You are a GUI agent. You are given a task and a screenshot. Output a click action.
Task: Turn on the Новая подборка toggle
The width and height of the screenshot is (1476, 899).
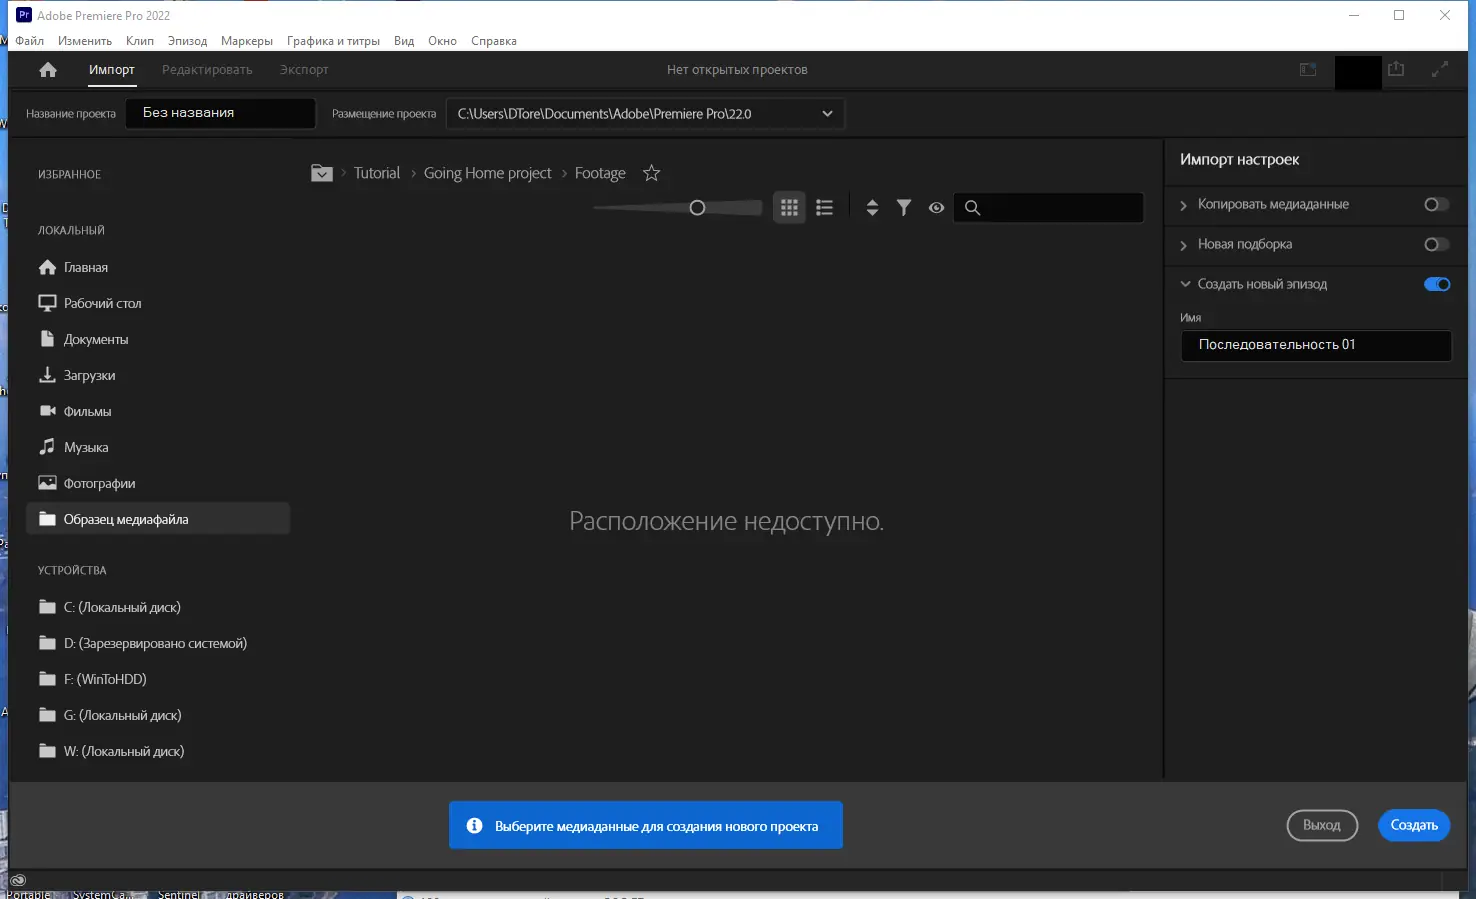1436,244
